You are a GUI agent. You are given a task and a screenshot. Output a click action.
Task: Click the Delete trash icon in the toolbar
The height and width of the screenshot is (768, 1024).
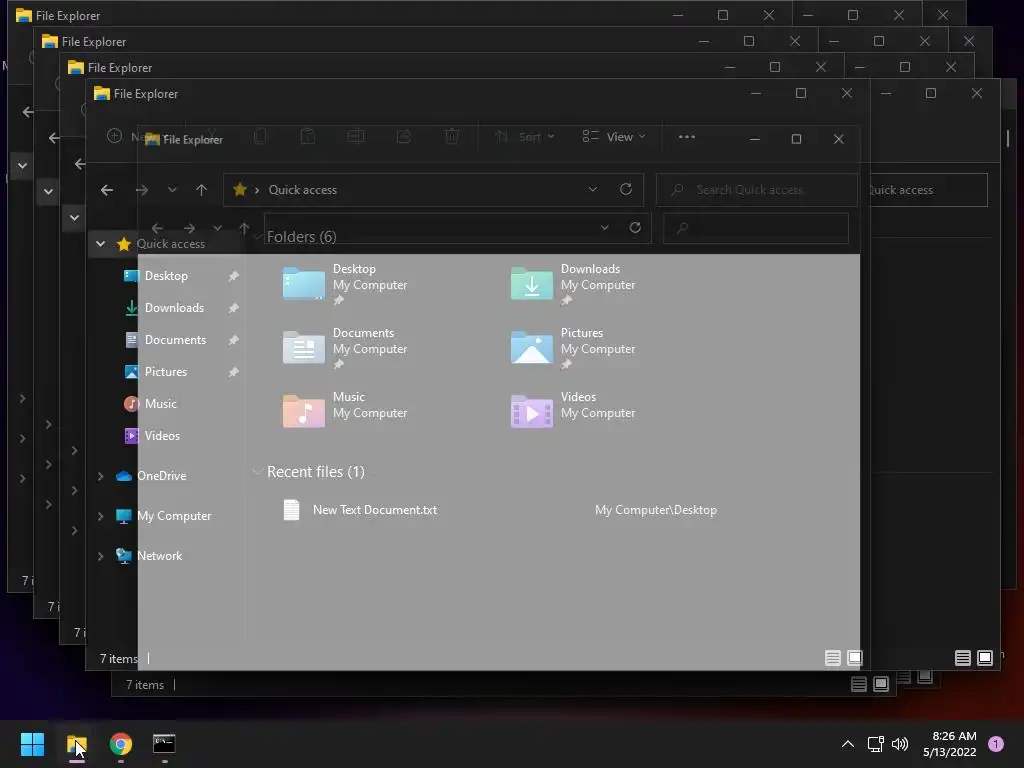452,136
